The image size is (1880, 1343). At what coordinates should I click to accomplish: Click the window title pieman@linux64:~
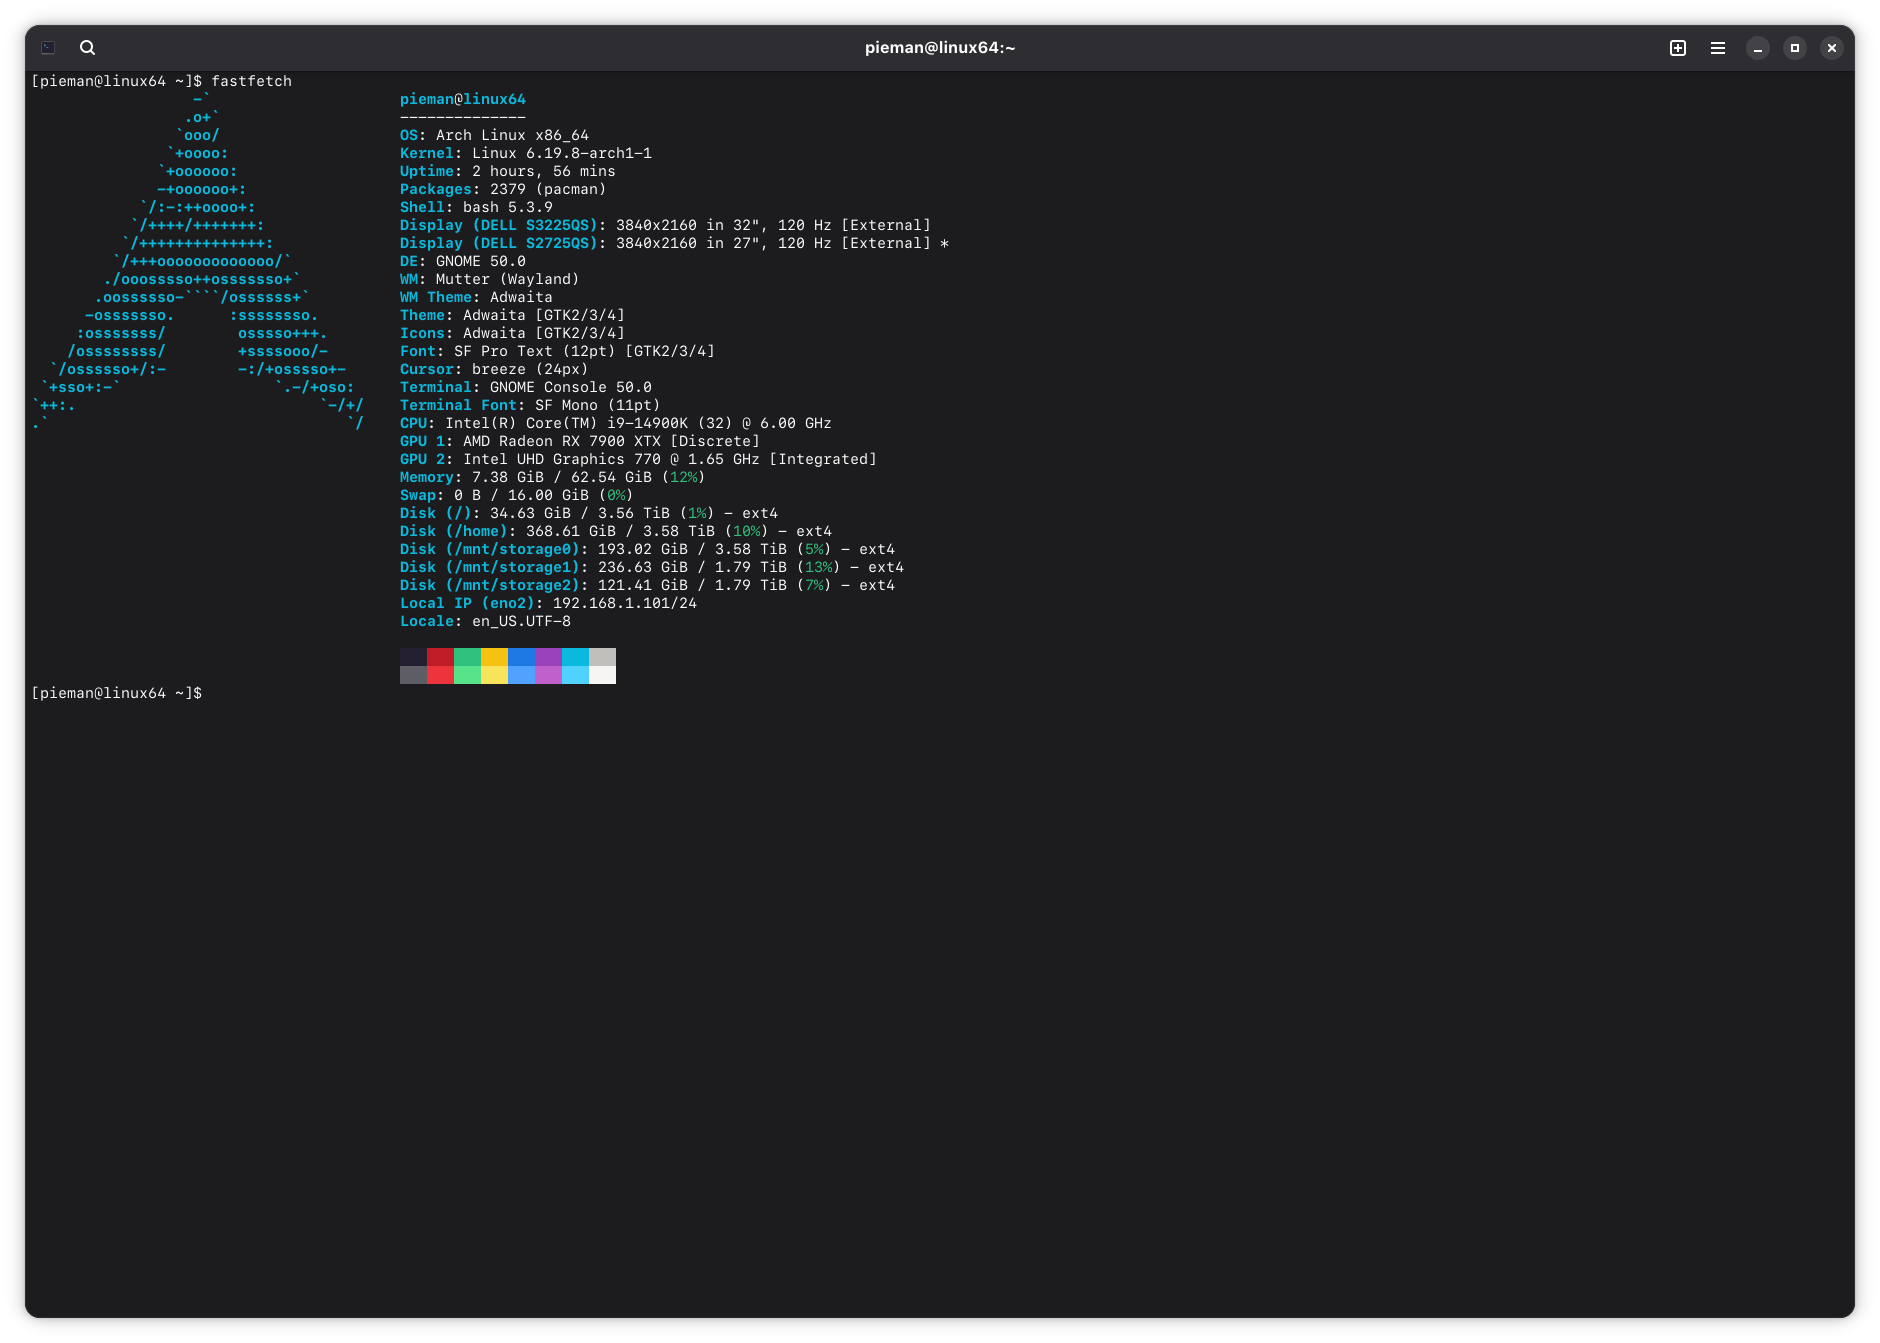940,48
